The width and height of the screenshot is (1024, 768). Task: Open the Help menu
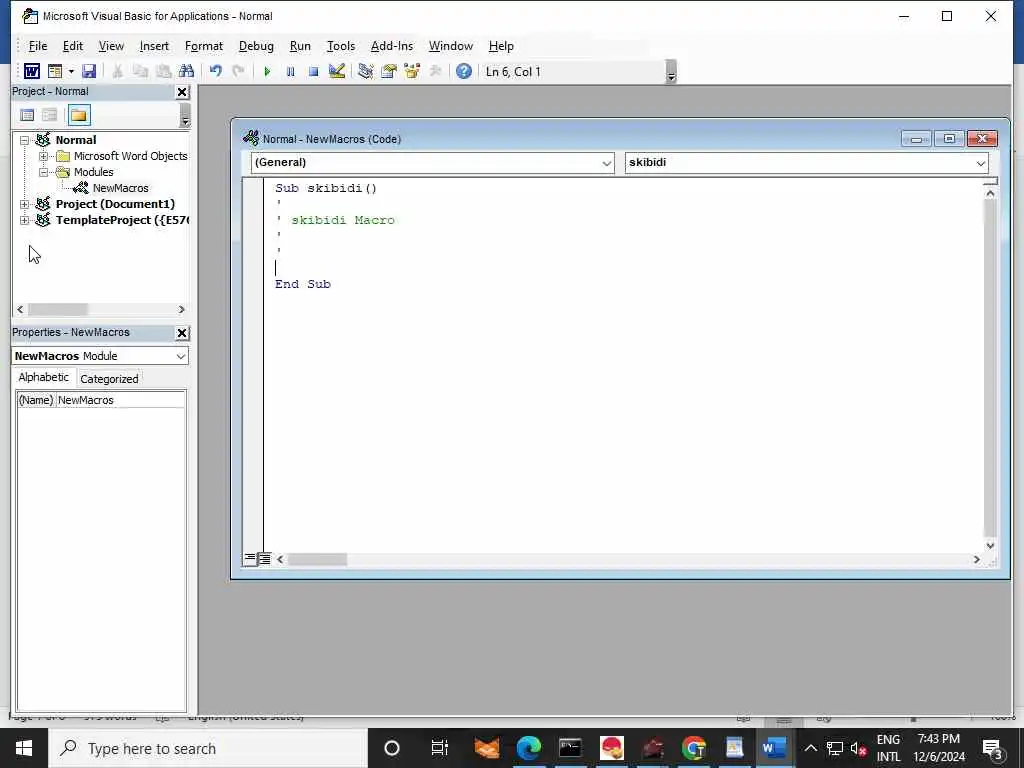[501, 46]
